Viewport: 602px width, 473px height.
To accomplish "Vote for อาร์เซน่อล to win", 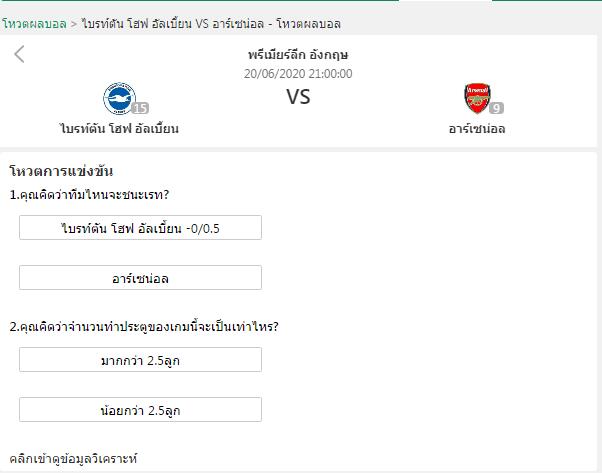I will 140,278.
